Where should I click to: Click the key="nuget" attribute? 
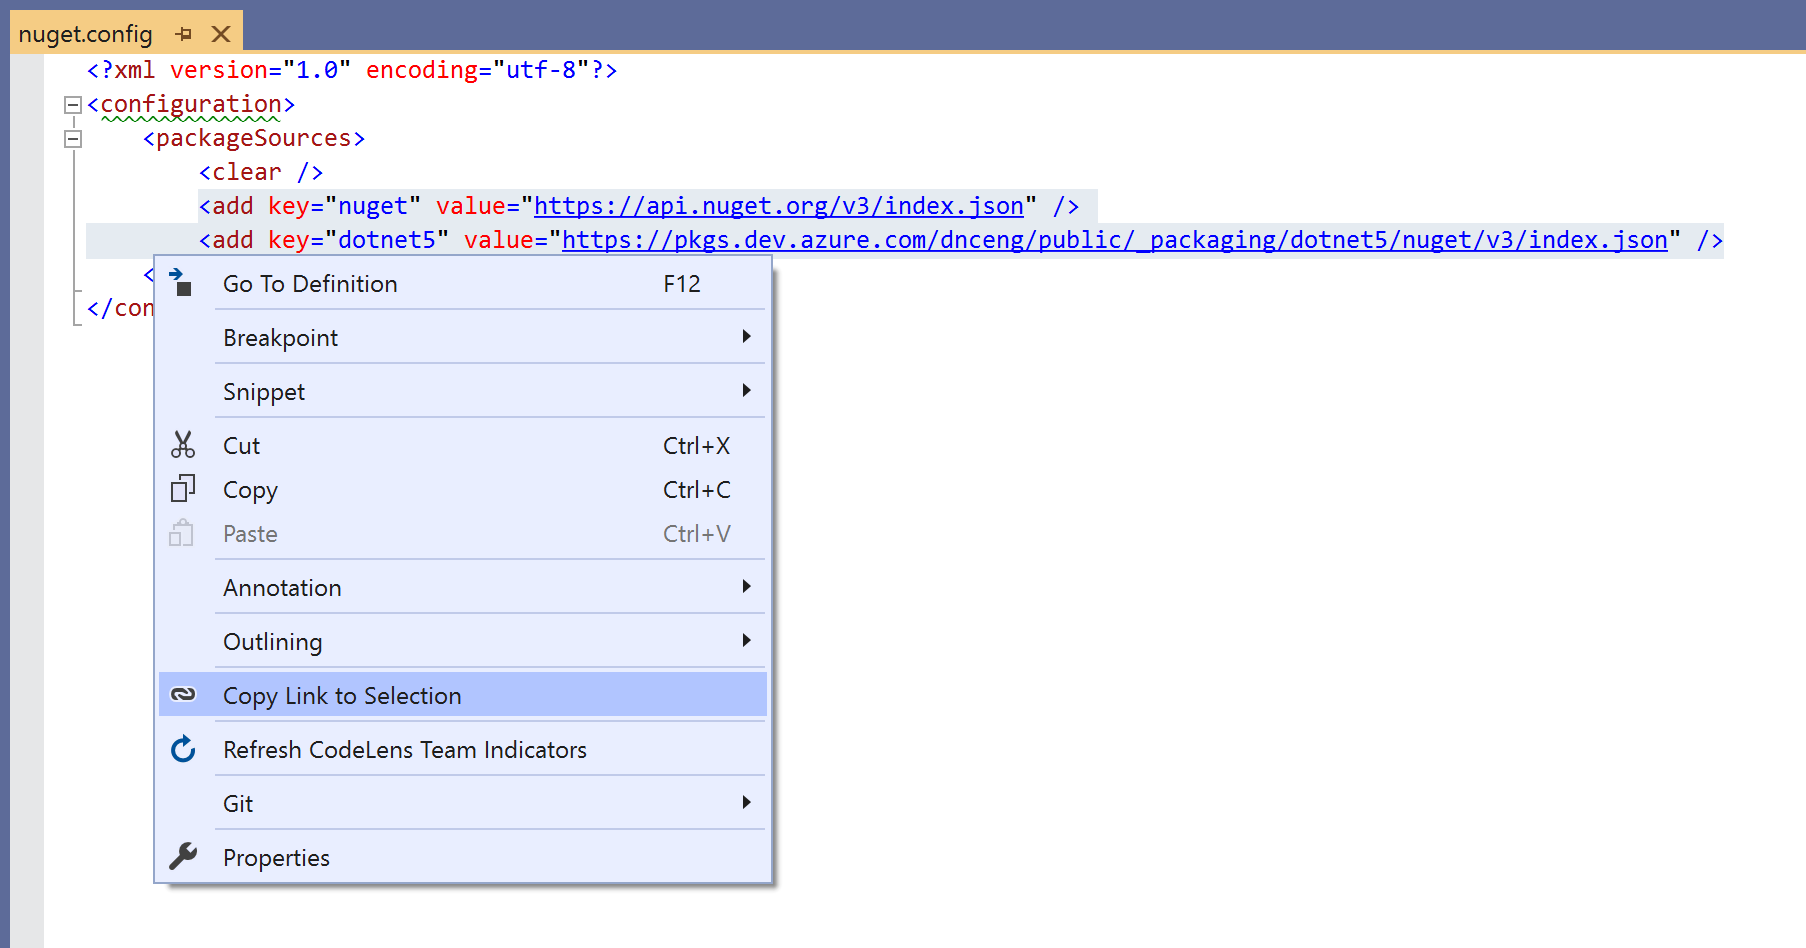(x=345, y=206)
